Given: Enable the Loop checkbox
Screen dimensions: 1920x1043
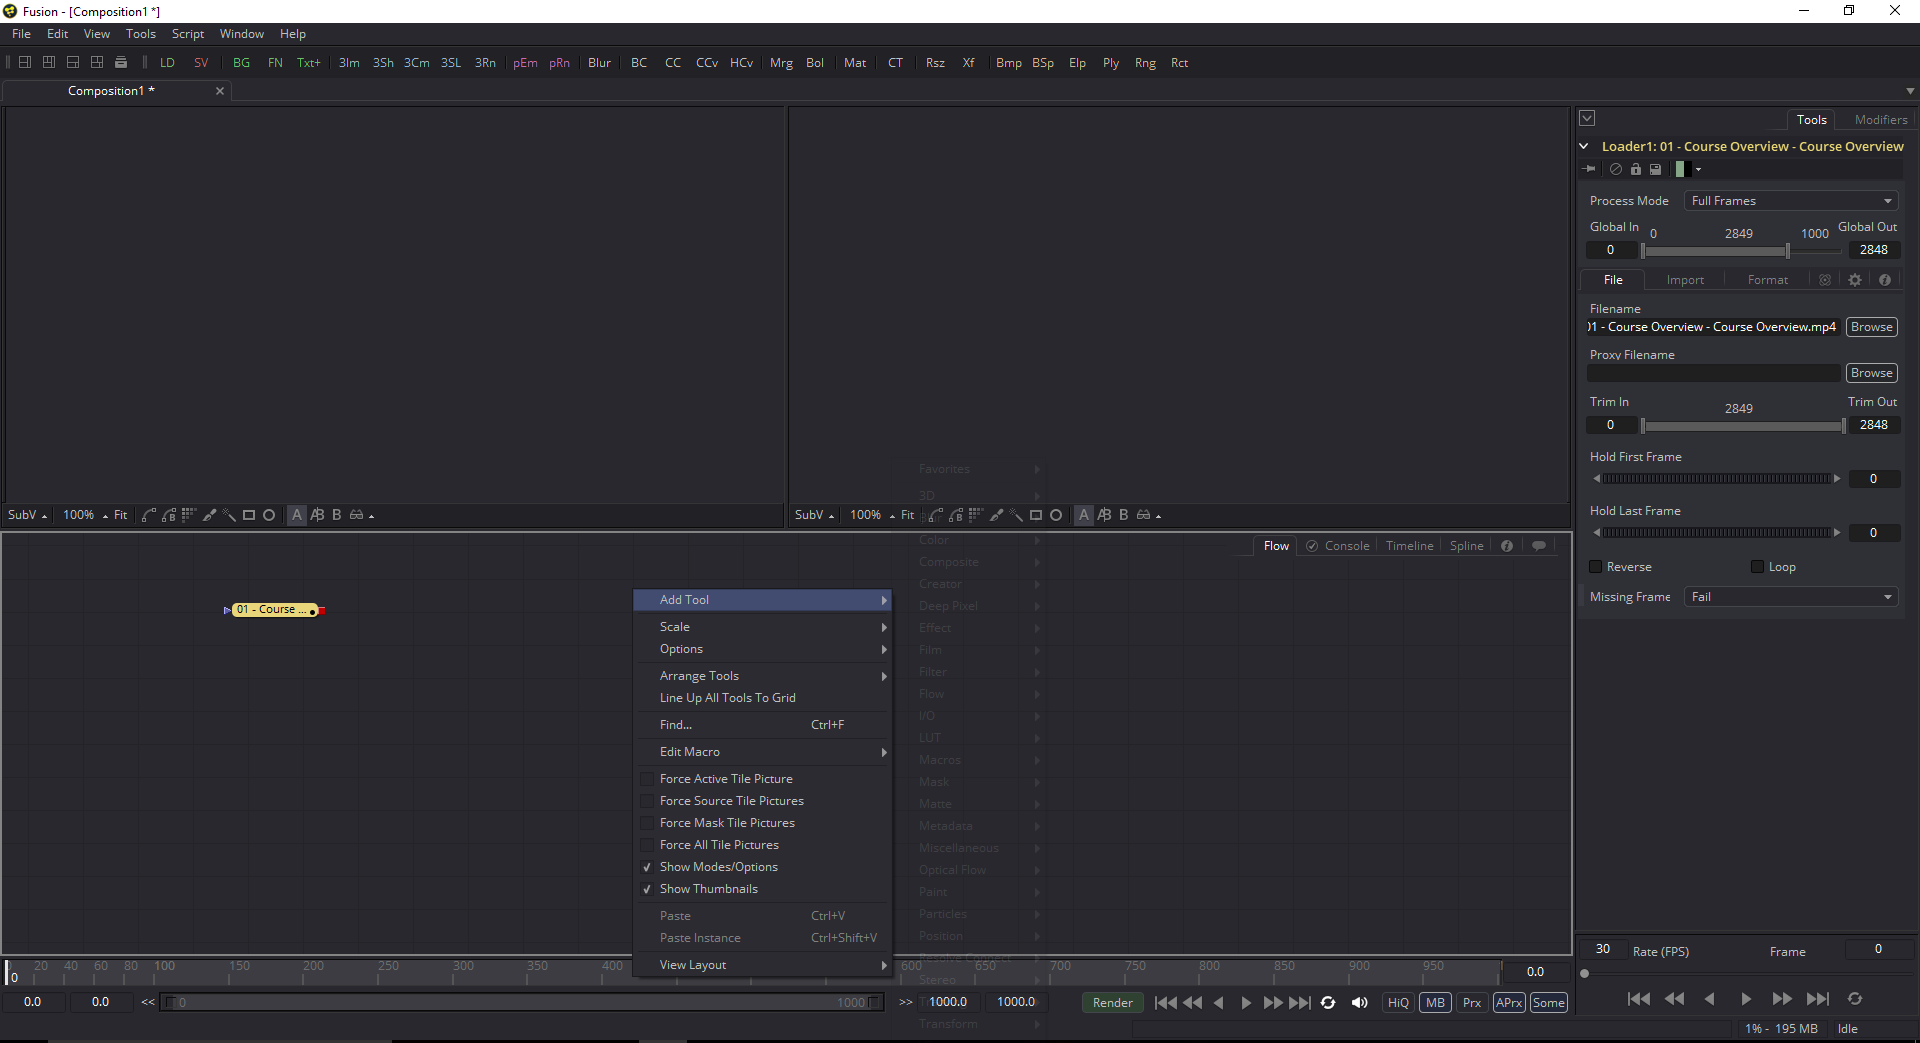Looking at the screenshot, I should pos(1757,567).
